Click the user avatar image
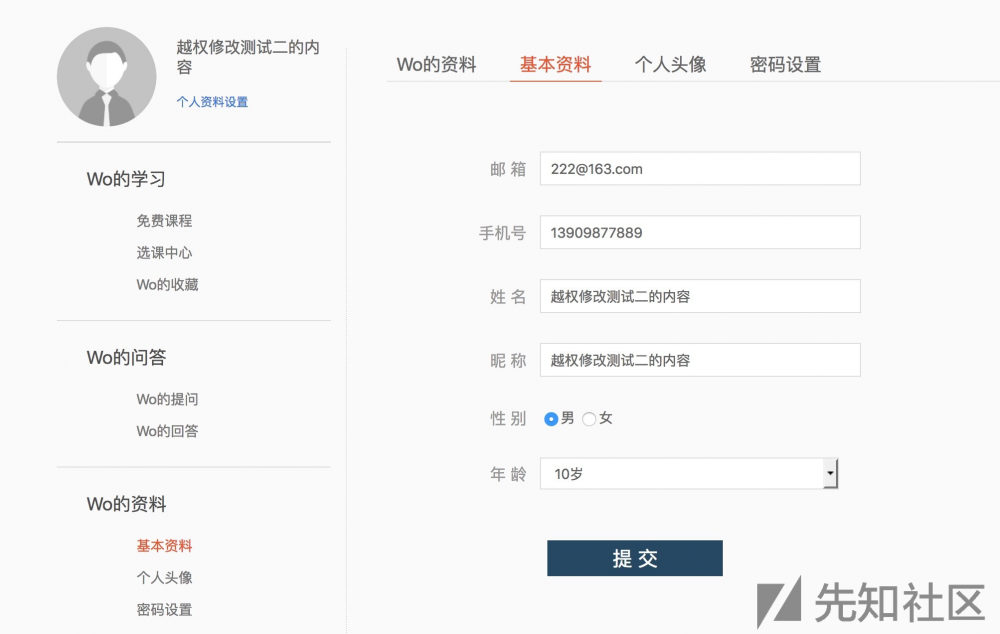The width and height of the screenshot is (1000, 634). tap(106, 75)
